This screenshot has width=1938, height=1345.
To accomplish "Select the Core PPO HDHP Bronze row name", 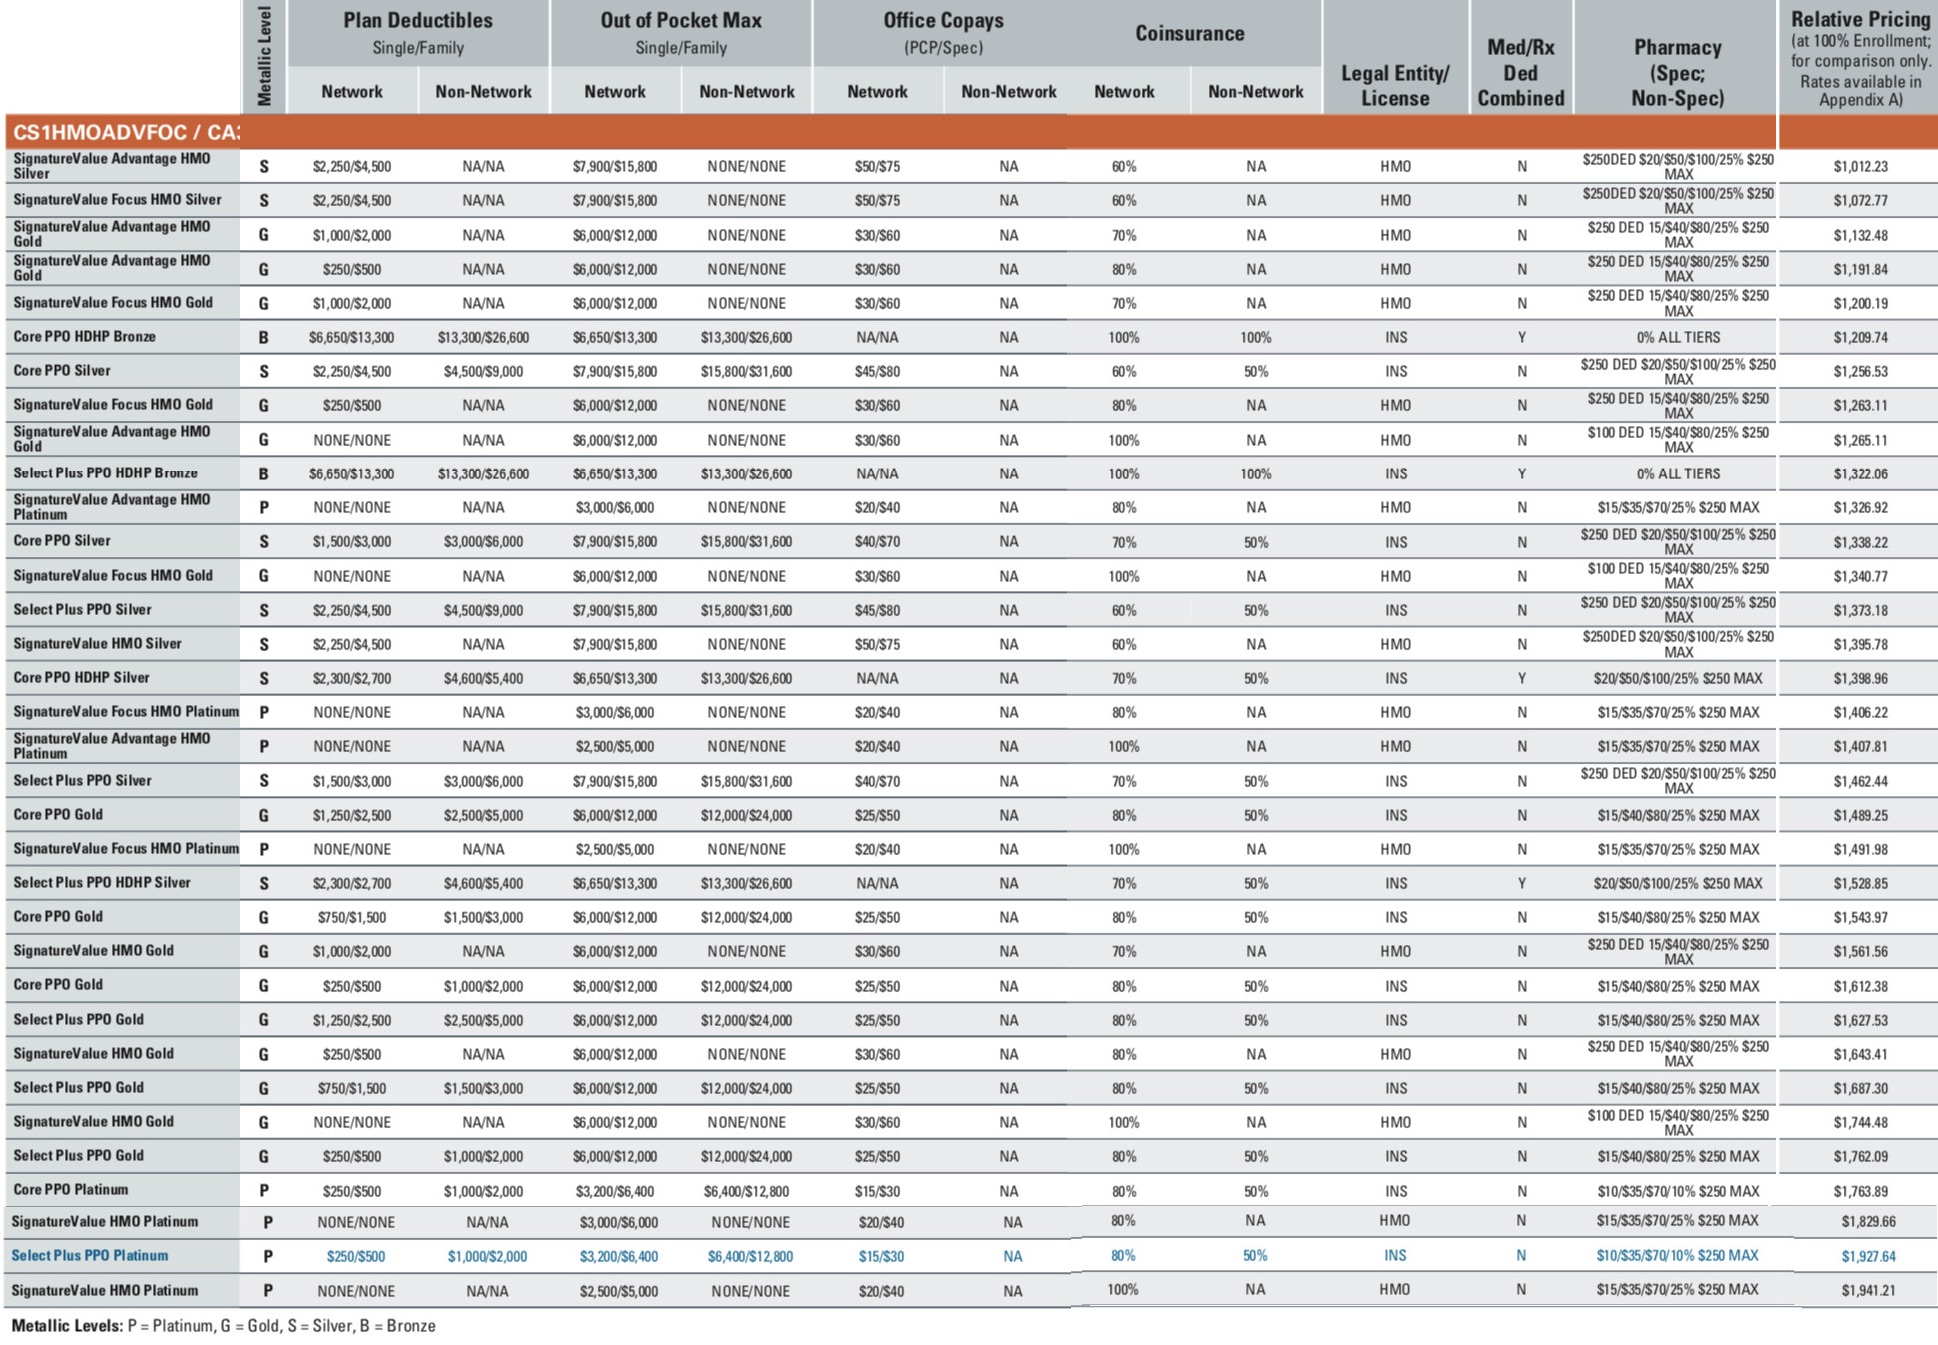I will [x=84, y=337].
